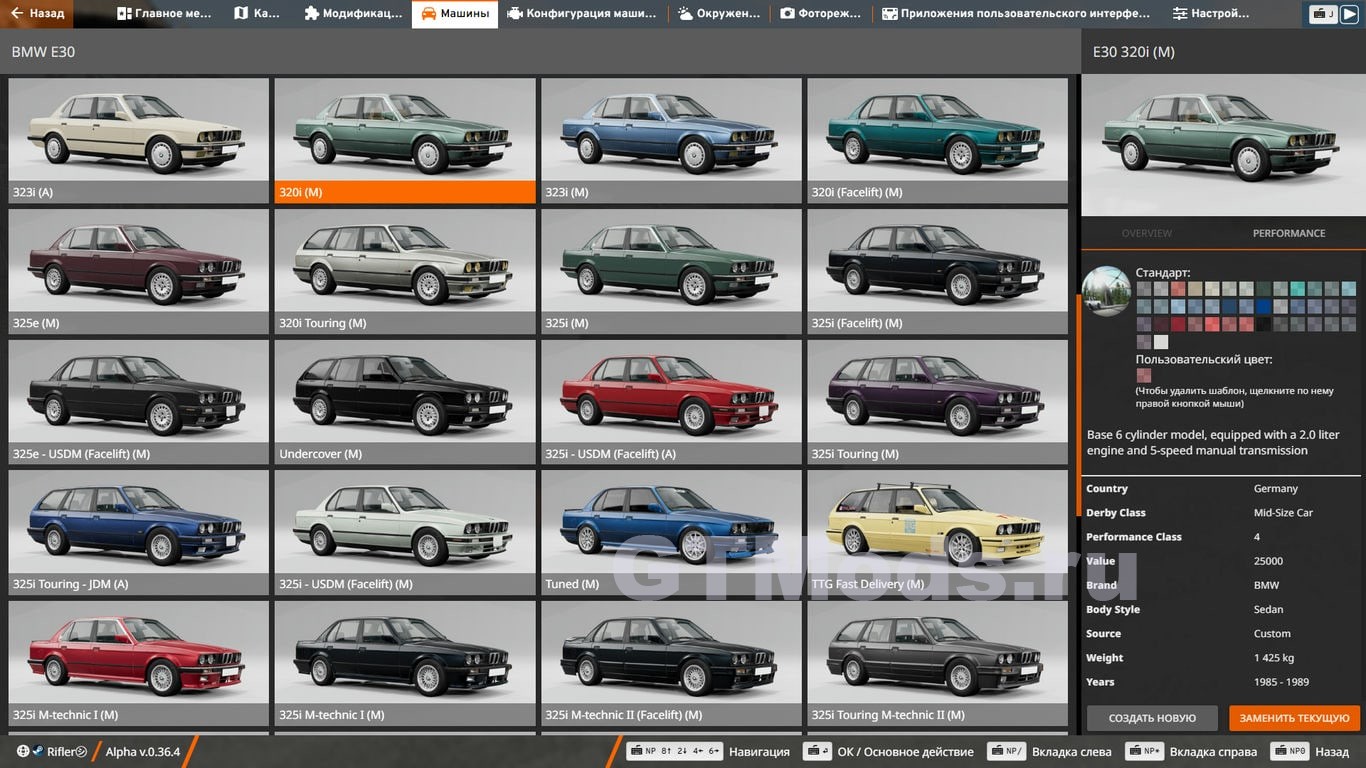Select the 320i Touring (M) wagon
Screen dimensions: 1366x768
405,271
